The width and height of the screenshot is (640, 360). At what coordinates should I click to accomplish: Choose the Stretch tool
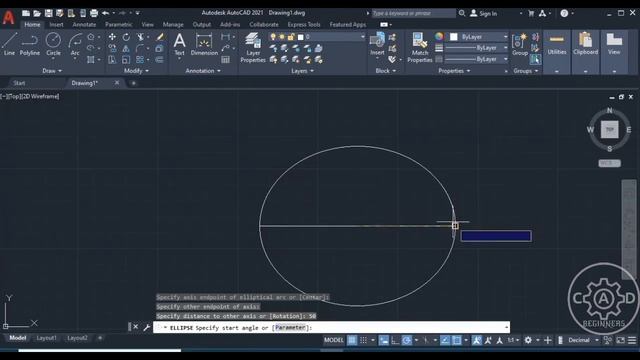pos(112,60)
